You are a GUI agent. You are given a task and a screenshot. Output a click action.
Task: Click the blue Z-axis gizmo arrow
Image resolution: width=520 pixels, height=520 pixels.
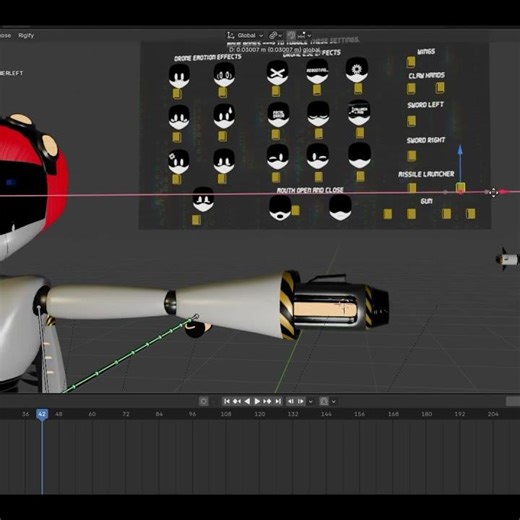(x=460, y=150)
